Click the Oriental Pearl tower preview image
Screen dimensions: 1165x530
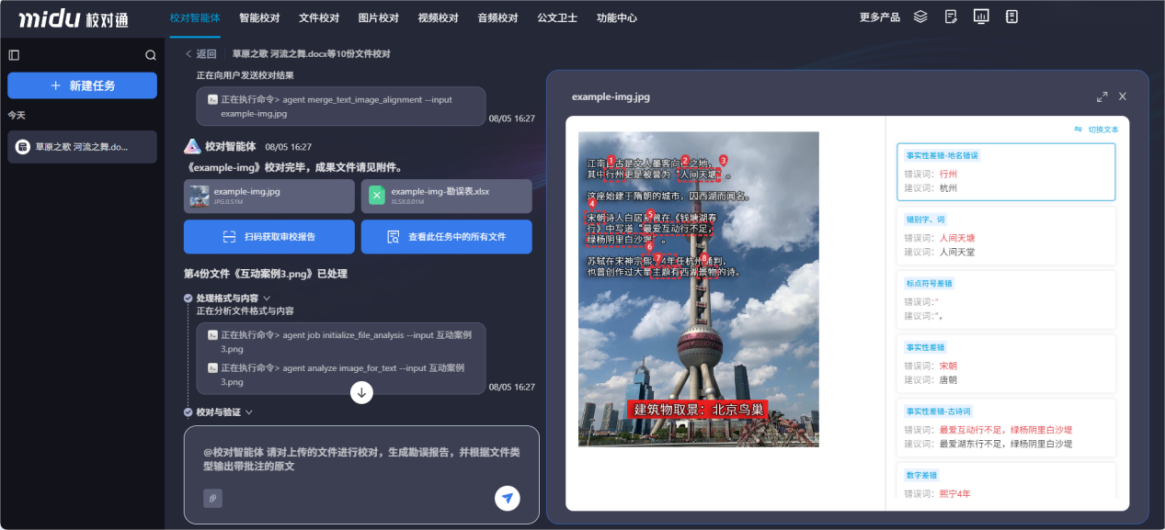point(698,289)
